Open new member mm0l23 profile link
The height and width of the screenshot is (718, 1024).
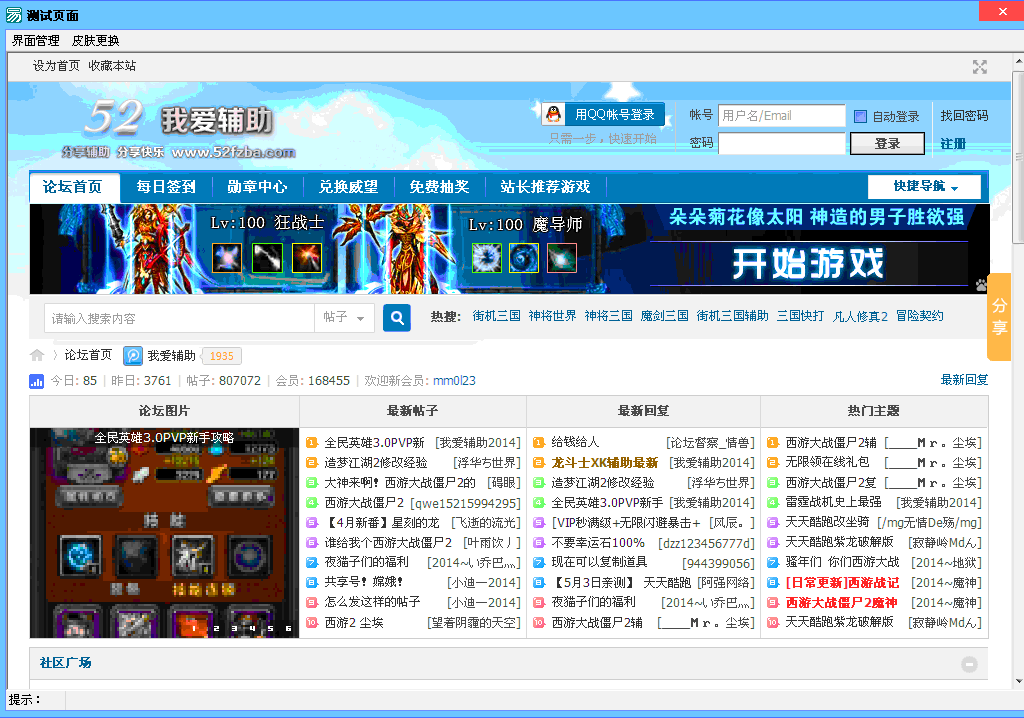455,380
